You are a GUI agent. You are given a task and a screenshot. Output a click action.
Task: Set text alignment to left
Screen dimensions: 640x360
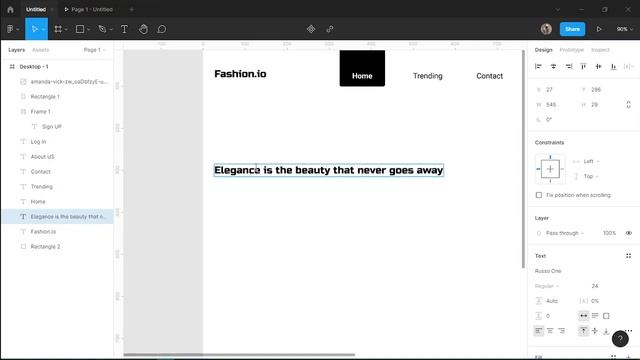539,331
